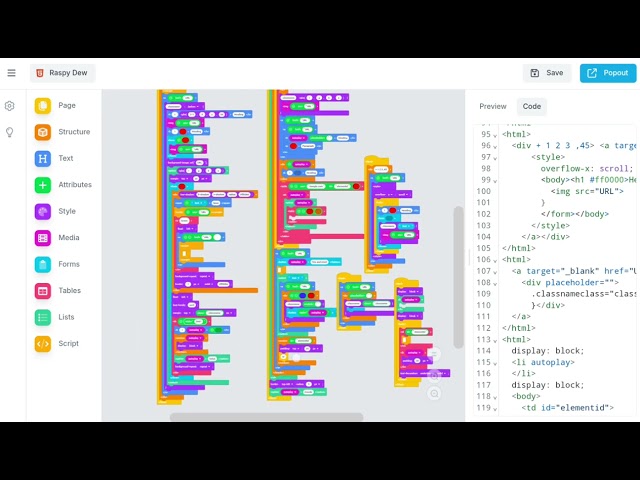Open the Popout window
The image size is (640, 480).
[x=608, y=73]
